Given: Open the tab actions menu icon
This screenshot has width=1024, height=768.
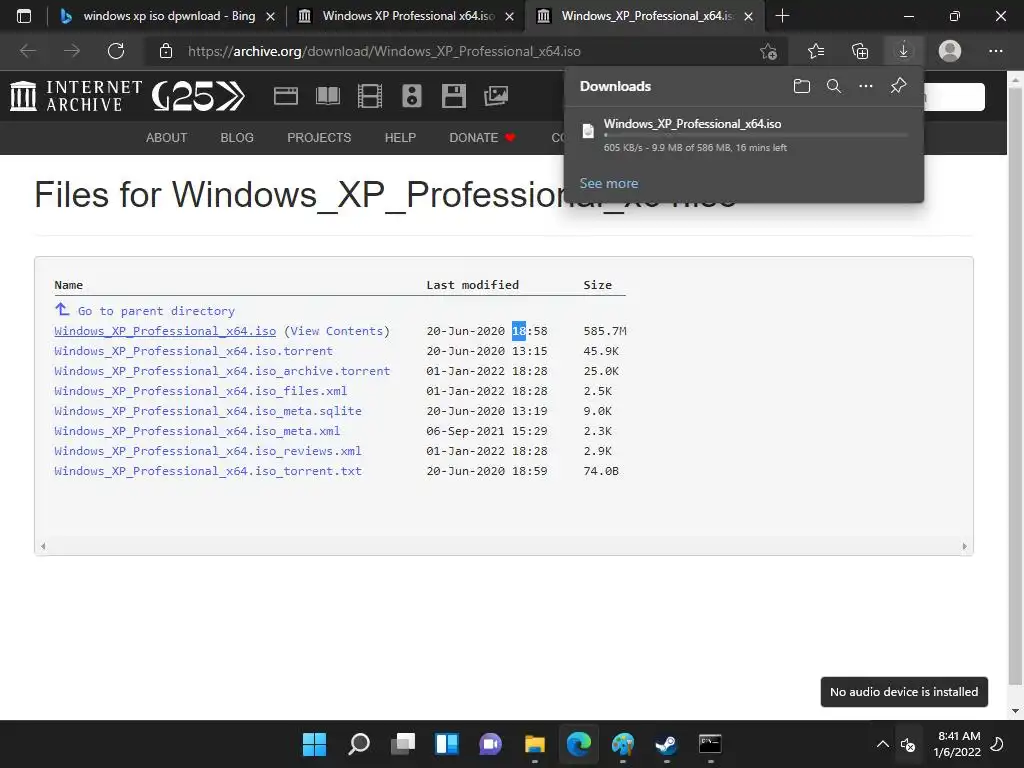Looking at the screenshot, I should click(x=24, y=16).
